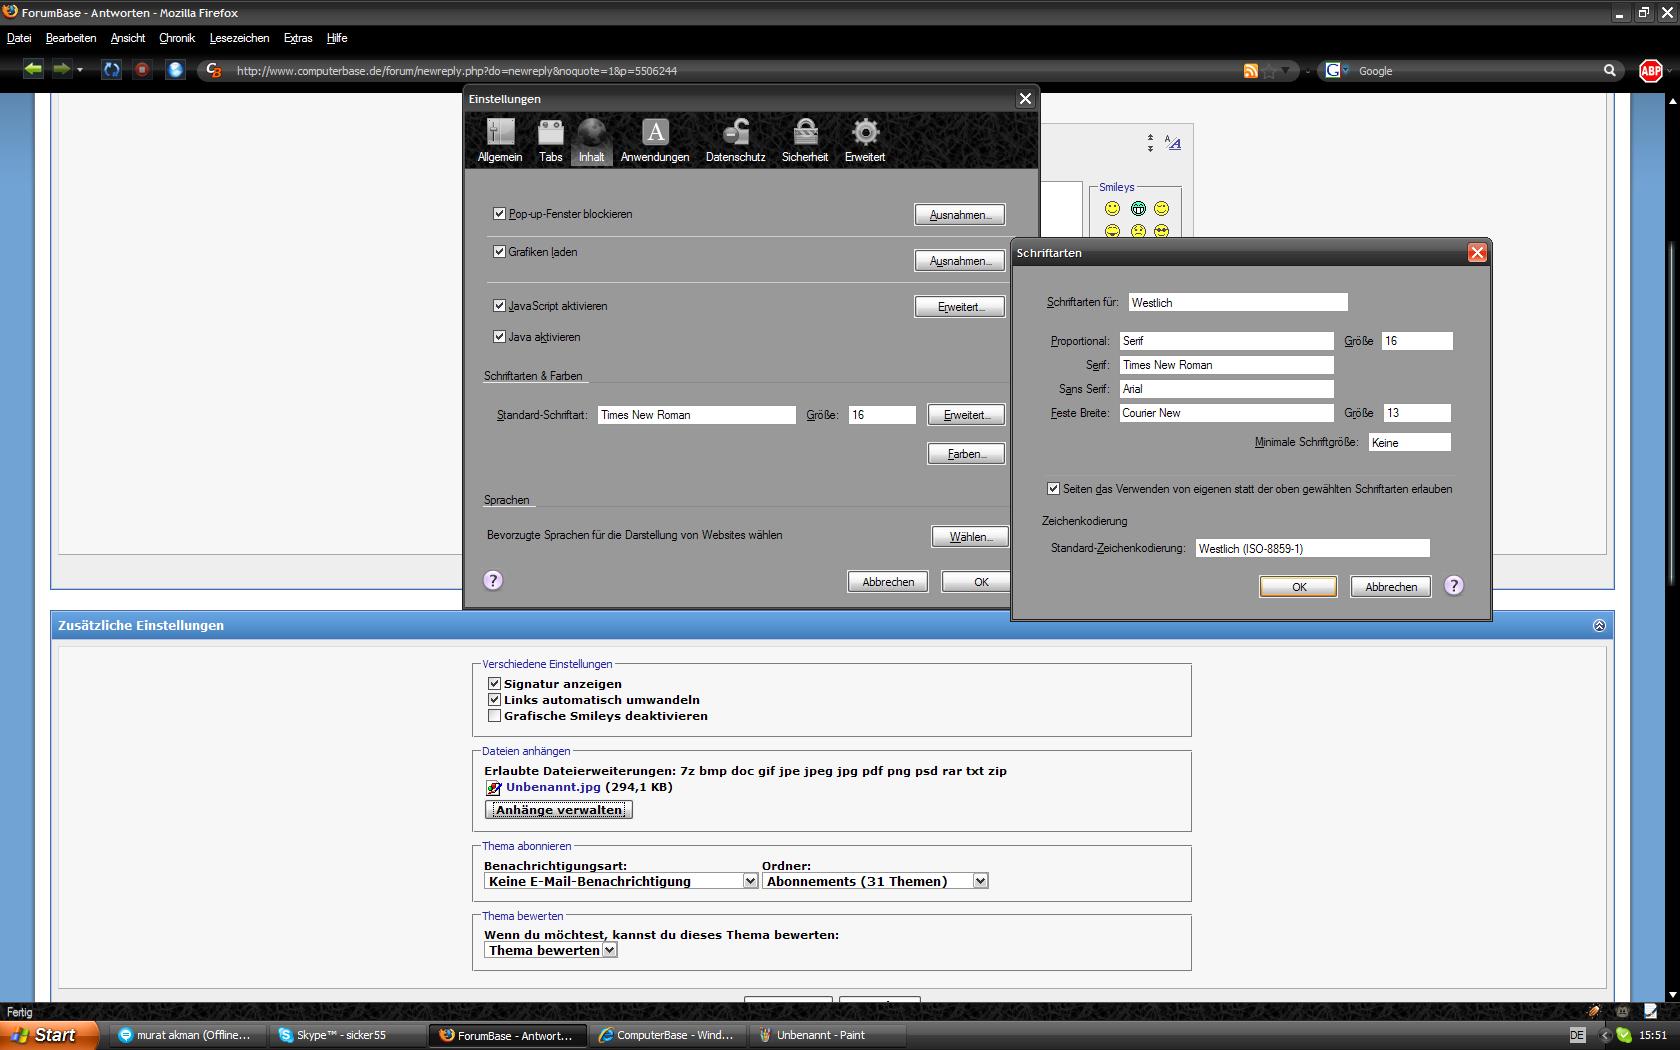
Task: Click the ComputerBase site favicon in address bar
Action: tap(213, 70)
